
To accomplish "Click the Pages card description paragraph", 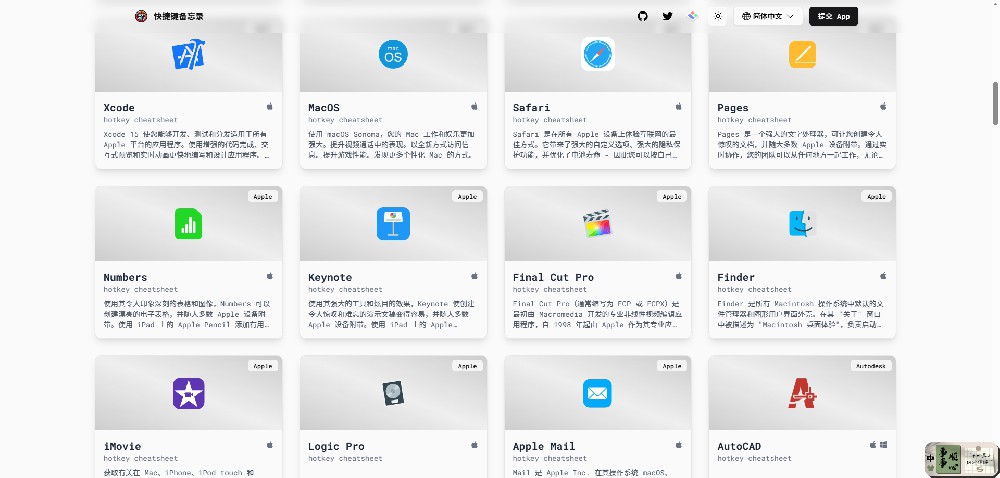I will [x=802, y=145].
